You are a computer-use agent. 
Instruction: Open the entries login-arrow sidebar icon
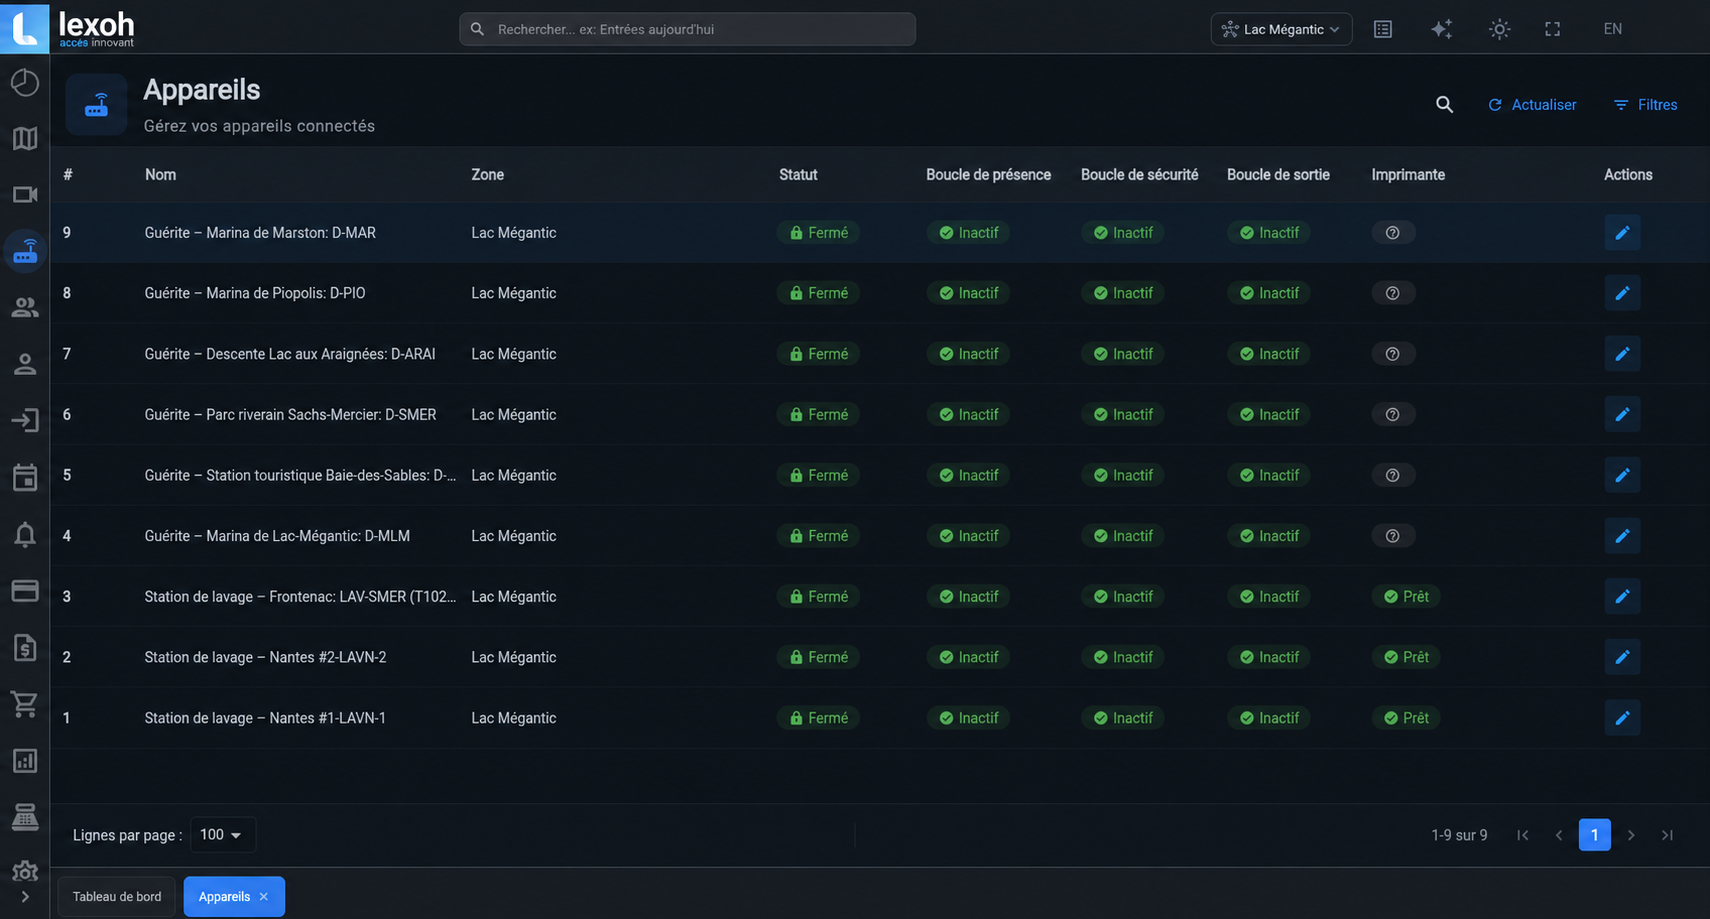click(25, 420)
